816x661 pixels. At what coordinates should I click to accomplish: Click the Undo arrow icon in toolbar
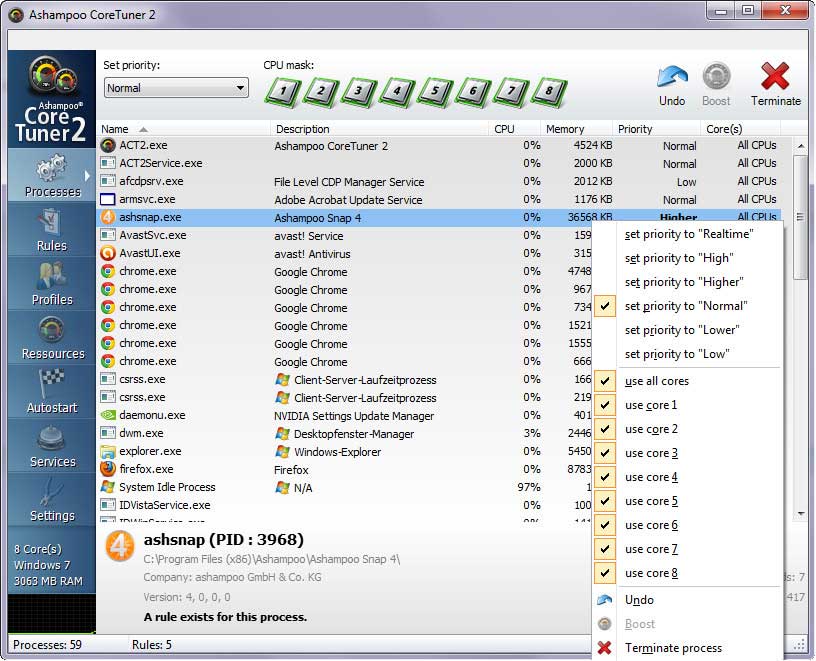click(x=672, y=77)
